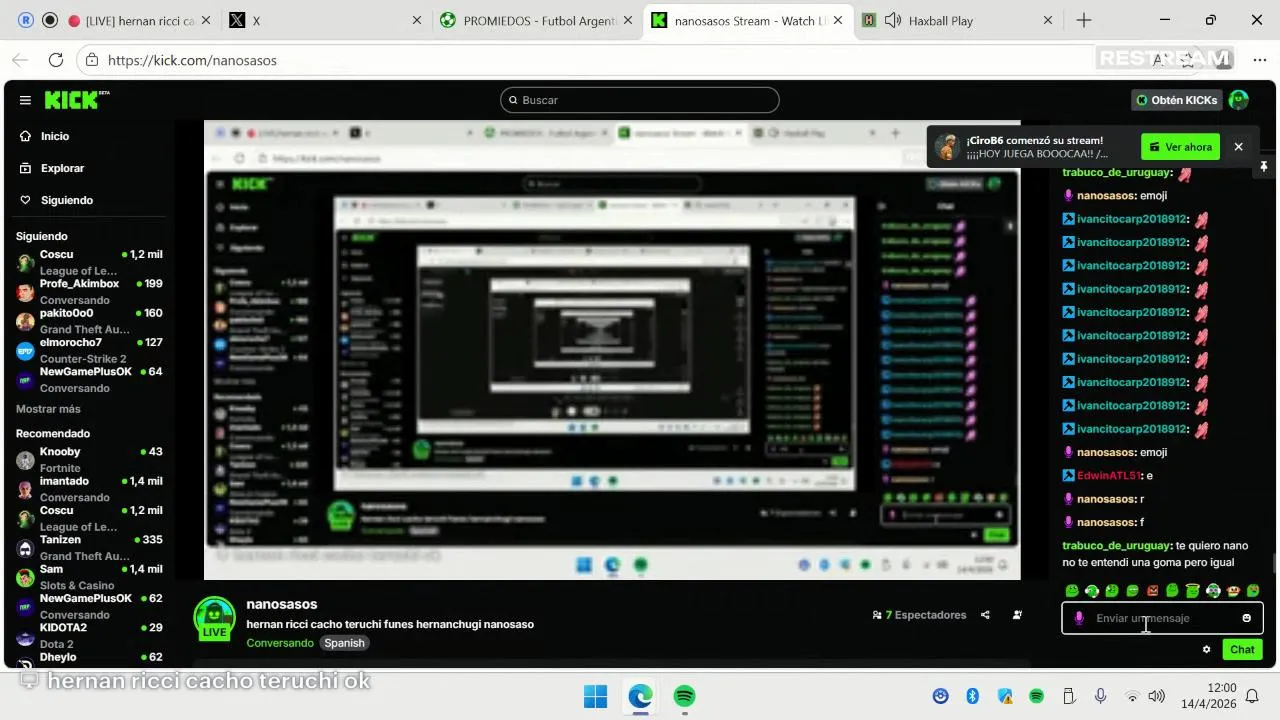Viewport: 1280px width, 720px height.
Task: Click the tray microphone icon
Action: click(x=1100, y=696)
